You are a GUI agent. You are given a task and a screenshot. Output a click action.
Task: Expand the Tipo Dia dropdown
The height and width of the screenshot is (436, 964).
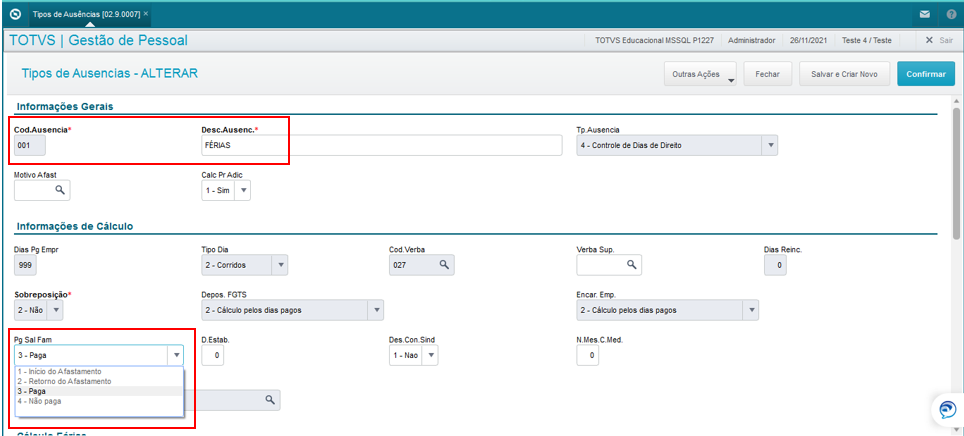[280, 264]
